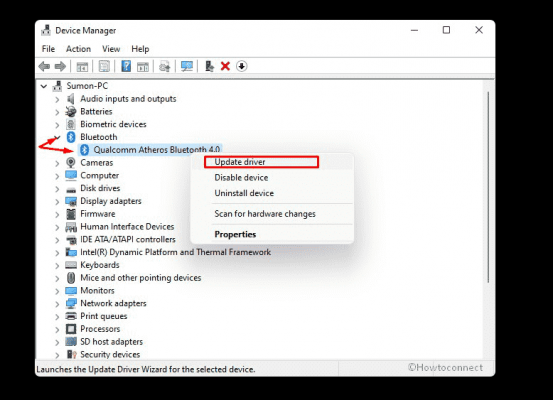Image resolution: width=553 pixels, height=400 pixels.
Task: Click the Scan for hardware changes monitor icon
Action: (187, 66)
